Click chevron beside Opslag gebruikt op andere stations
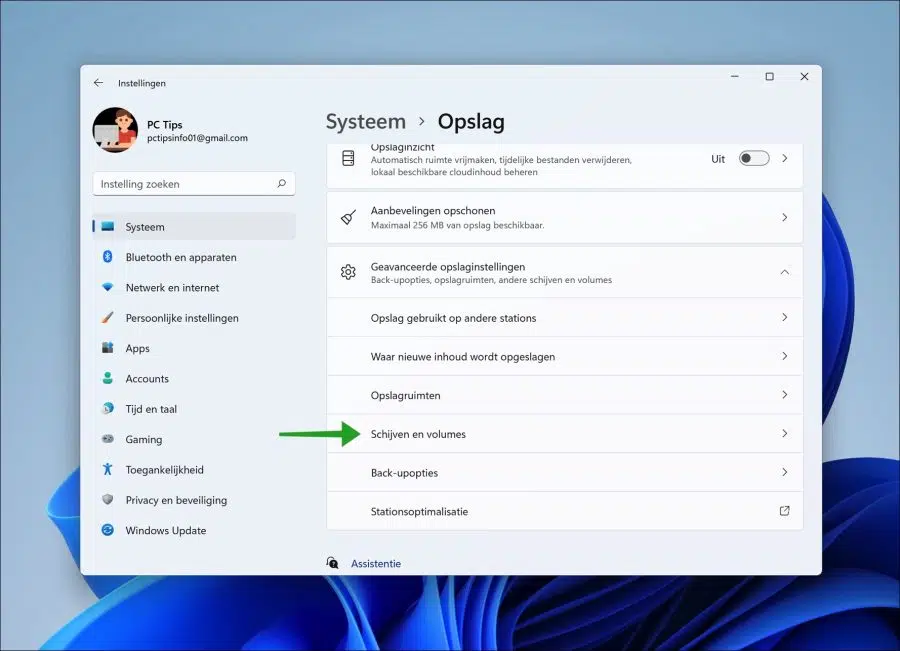This screenshot has width=900, height=651. [x=785, y=317]
